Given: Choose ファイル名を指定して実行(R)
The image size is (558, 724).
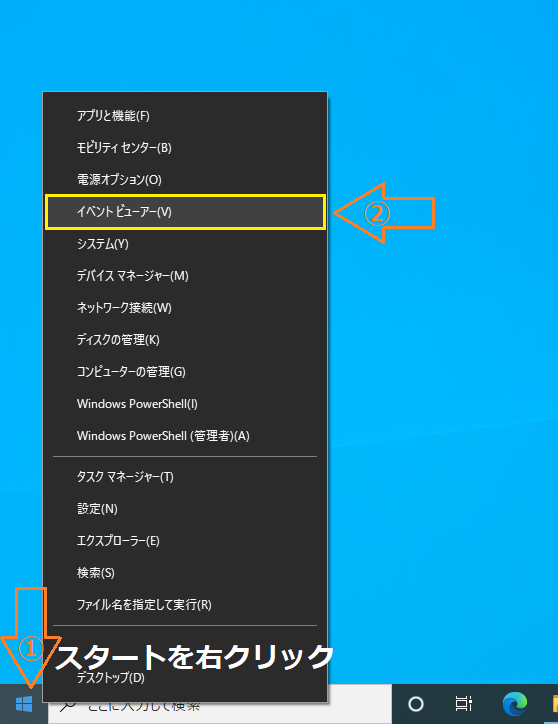Looking at the screenshot, I should (x=185, y=605).
